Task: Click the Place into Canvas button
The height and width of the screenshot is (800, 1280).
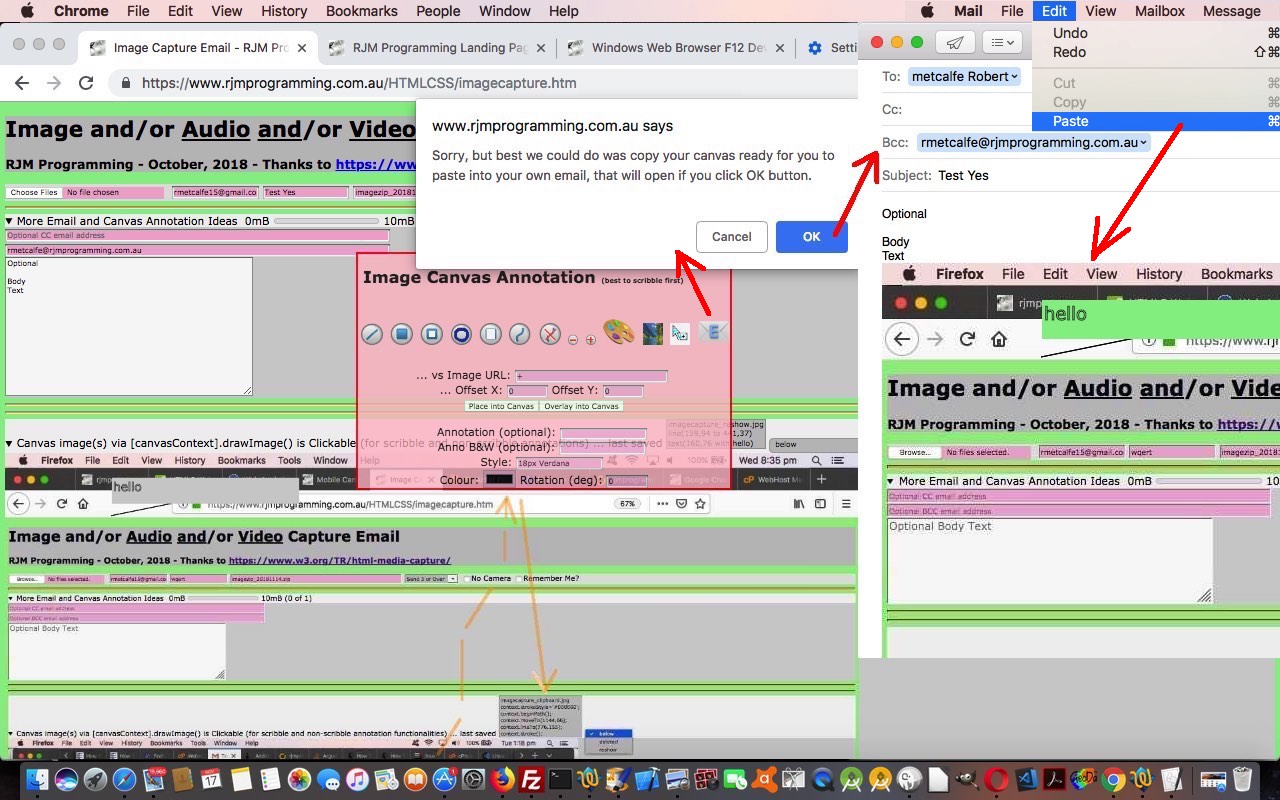Action: 501,406
